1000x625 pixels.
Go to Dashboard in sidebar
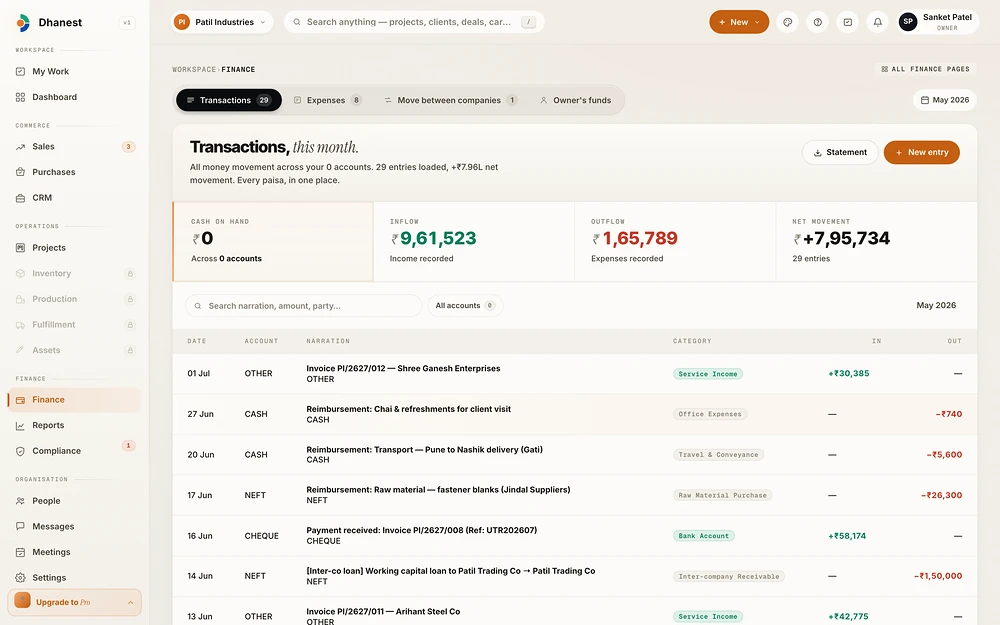coord(74,97)
